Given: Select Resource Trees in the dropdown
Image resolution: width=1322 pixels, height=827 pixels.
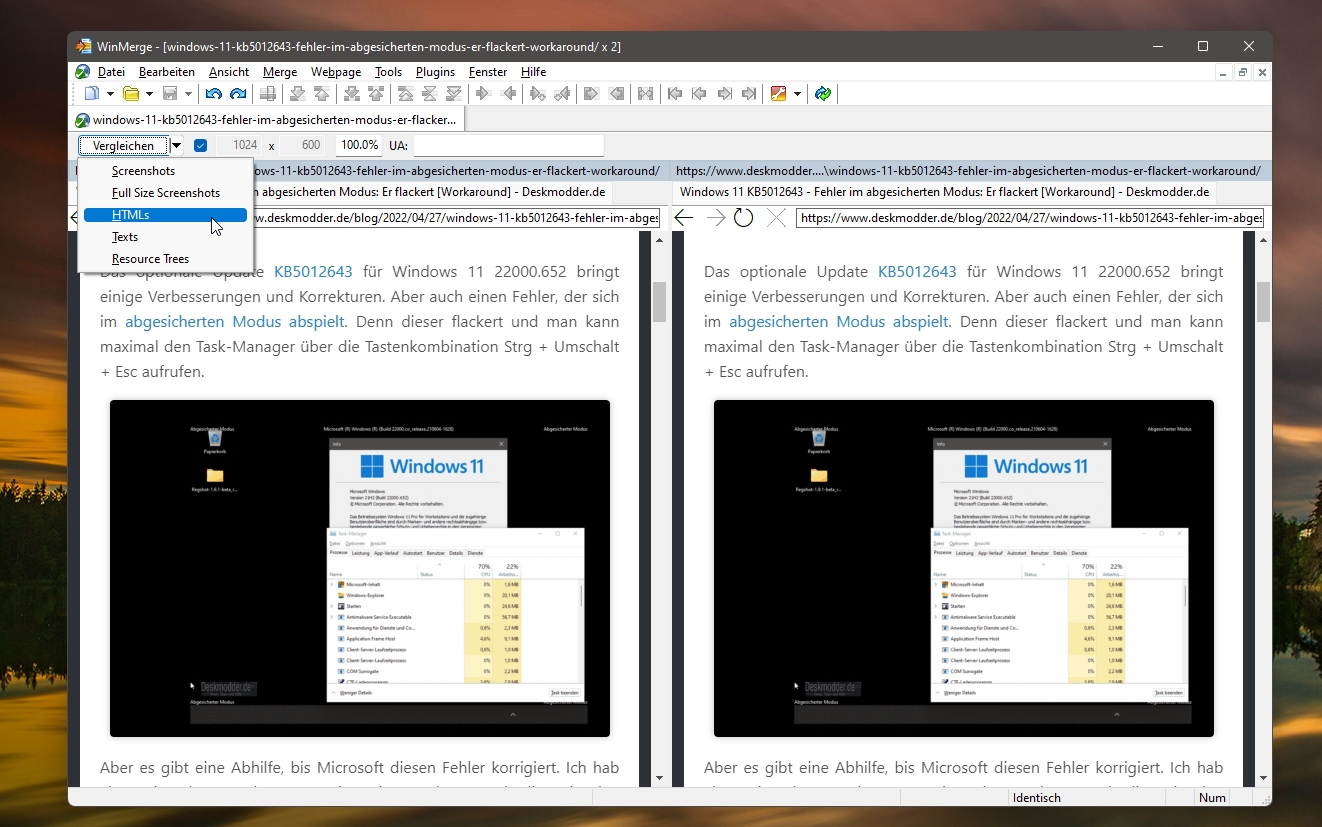Looking at the screenshot, I should (x=165, y=259).
